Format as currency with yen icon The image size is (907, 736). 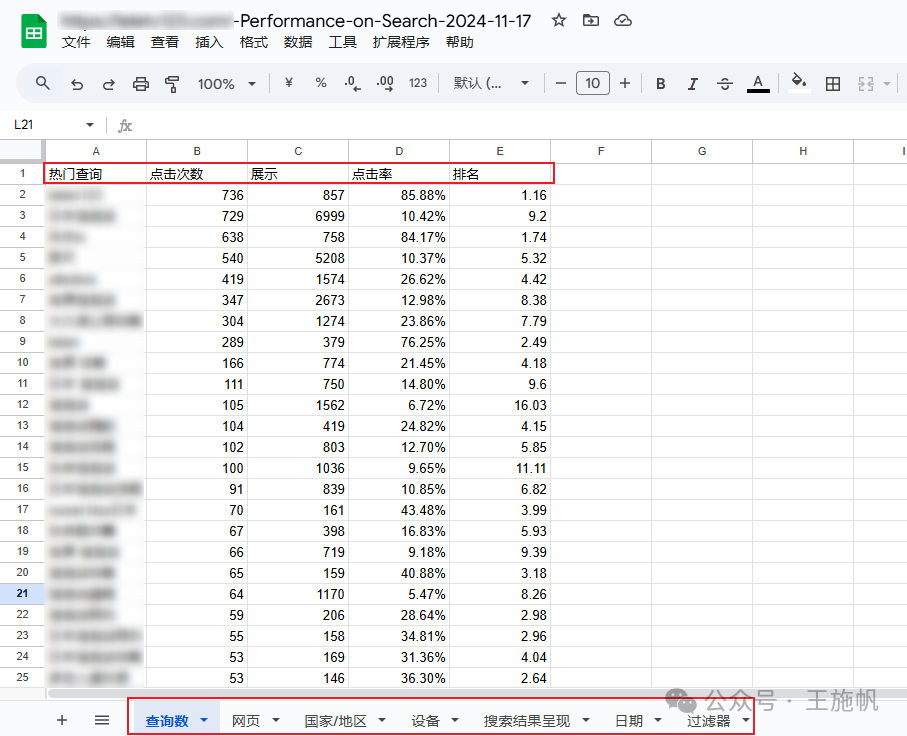click(289, 83)
